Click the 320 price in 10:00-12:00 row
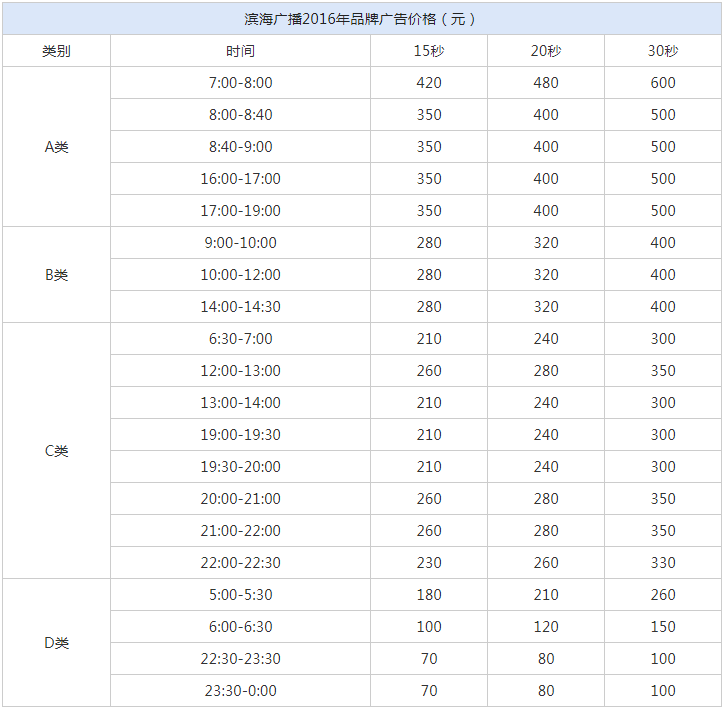Viewport: 722px width, 710px height. 546,275
